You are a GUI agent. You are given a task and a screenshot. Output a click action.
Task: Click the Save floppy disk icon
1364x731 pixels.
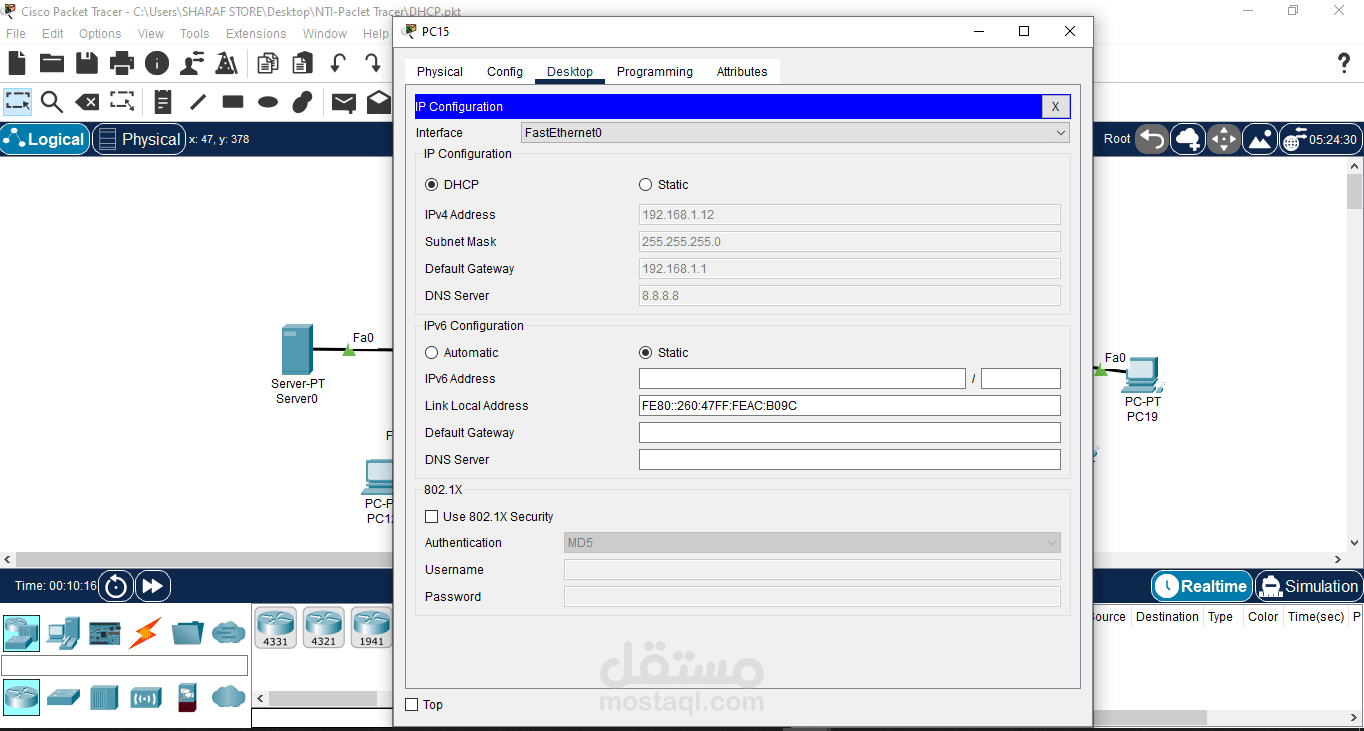[x=87, y=64]
